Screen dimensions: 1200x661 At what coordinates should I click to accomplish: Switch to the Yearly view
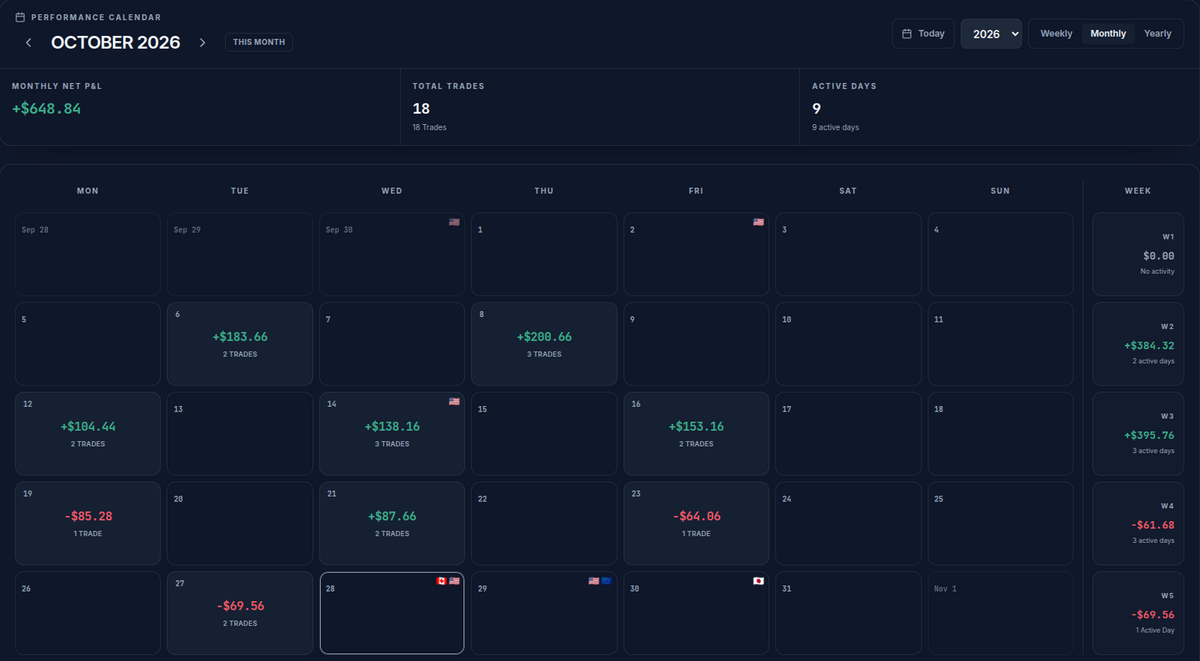[1158, 33]
